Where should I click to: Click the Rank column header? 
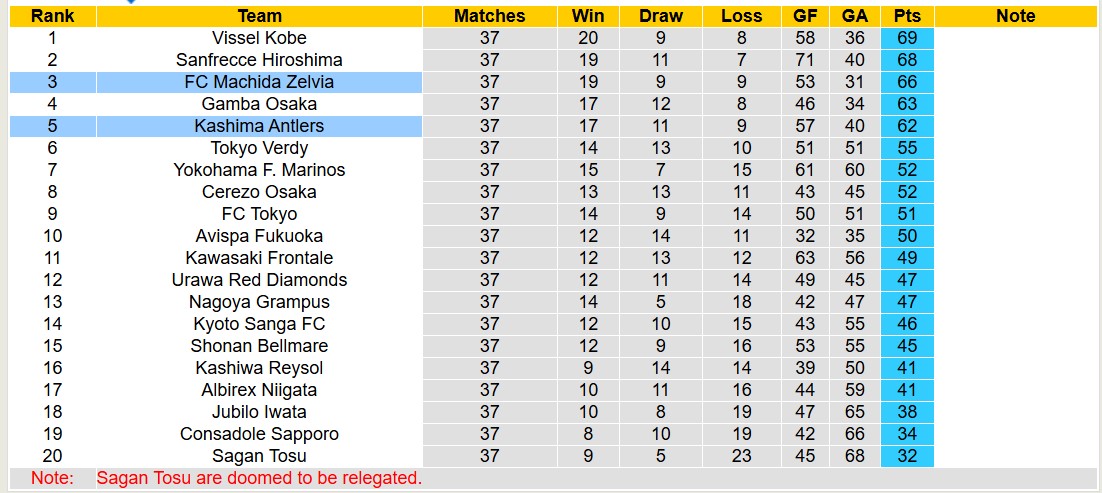click(x=52, y=16)
